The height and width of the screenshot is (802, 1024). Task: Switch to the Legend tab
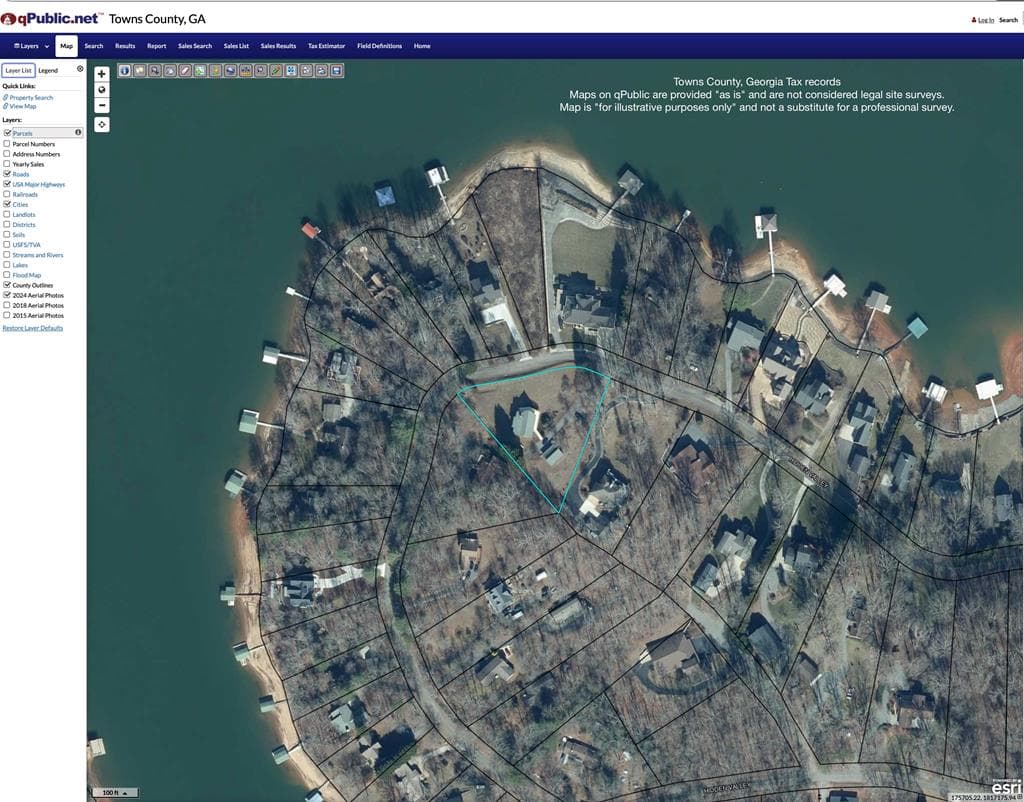(x=48, y=71)
